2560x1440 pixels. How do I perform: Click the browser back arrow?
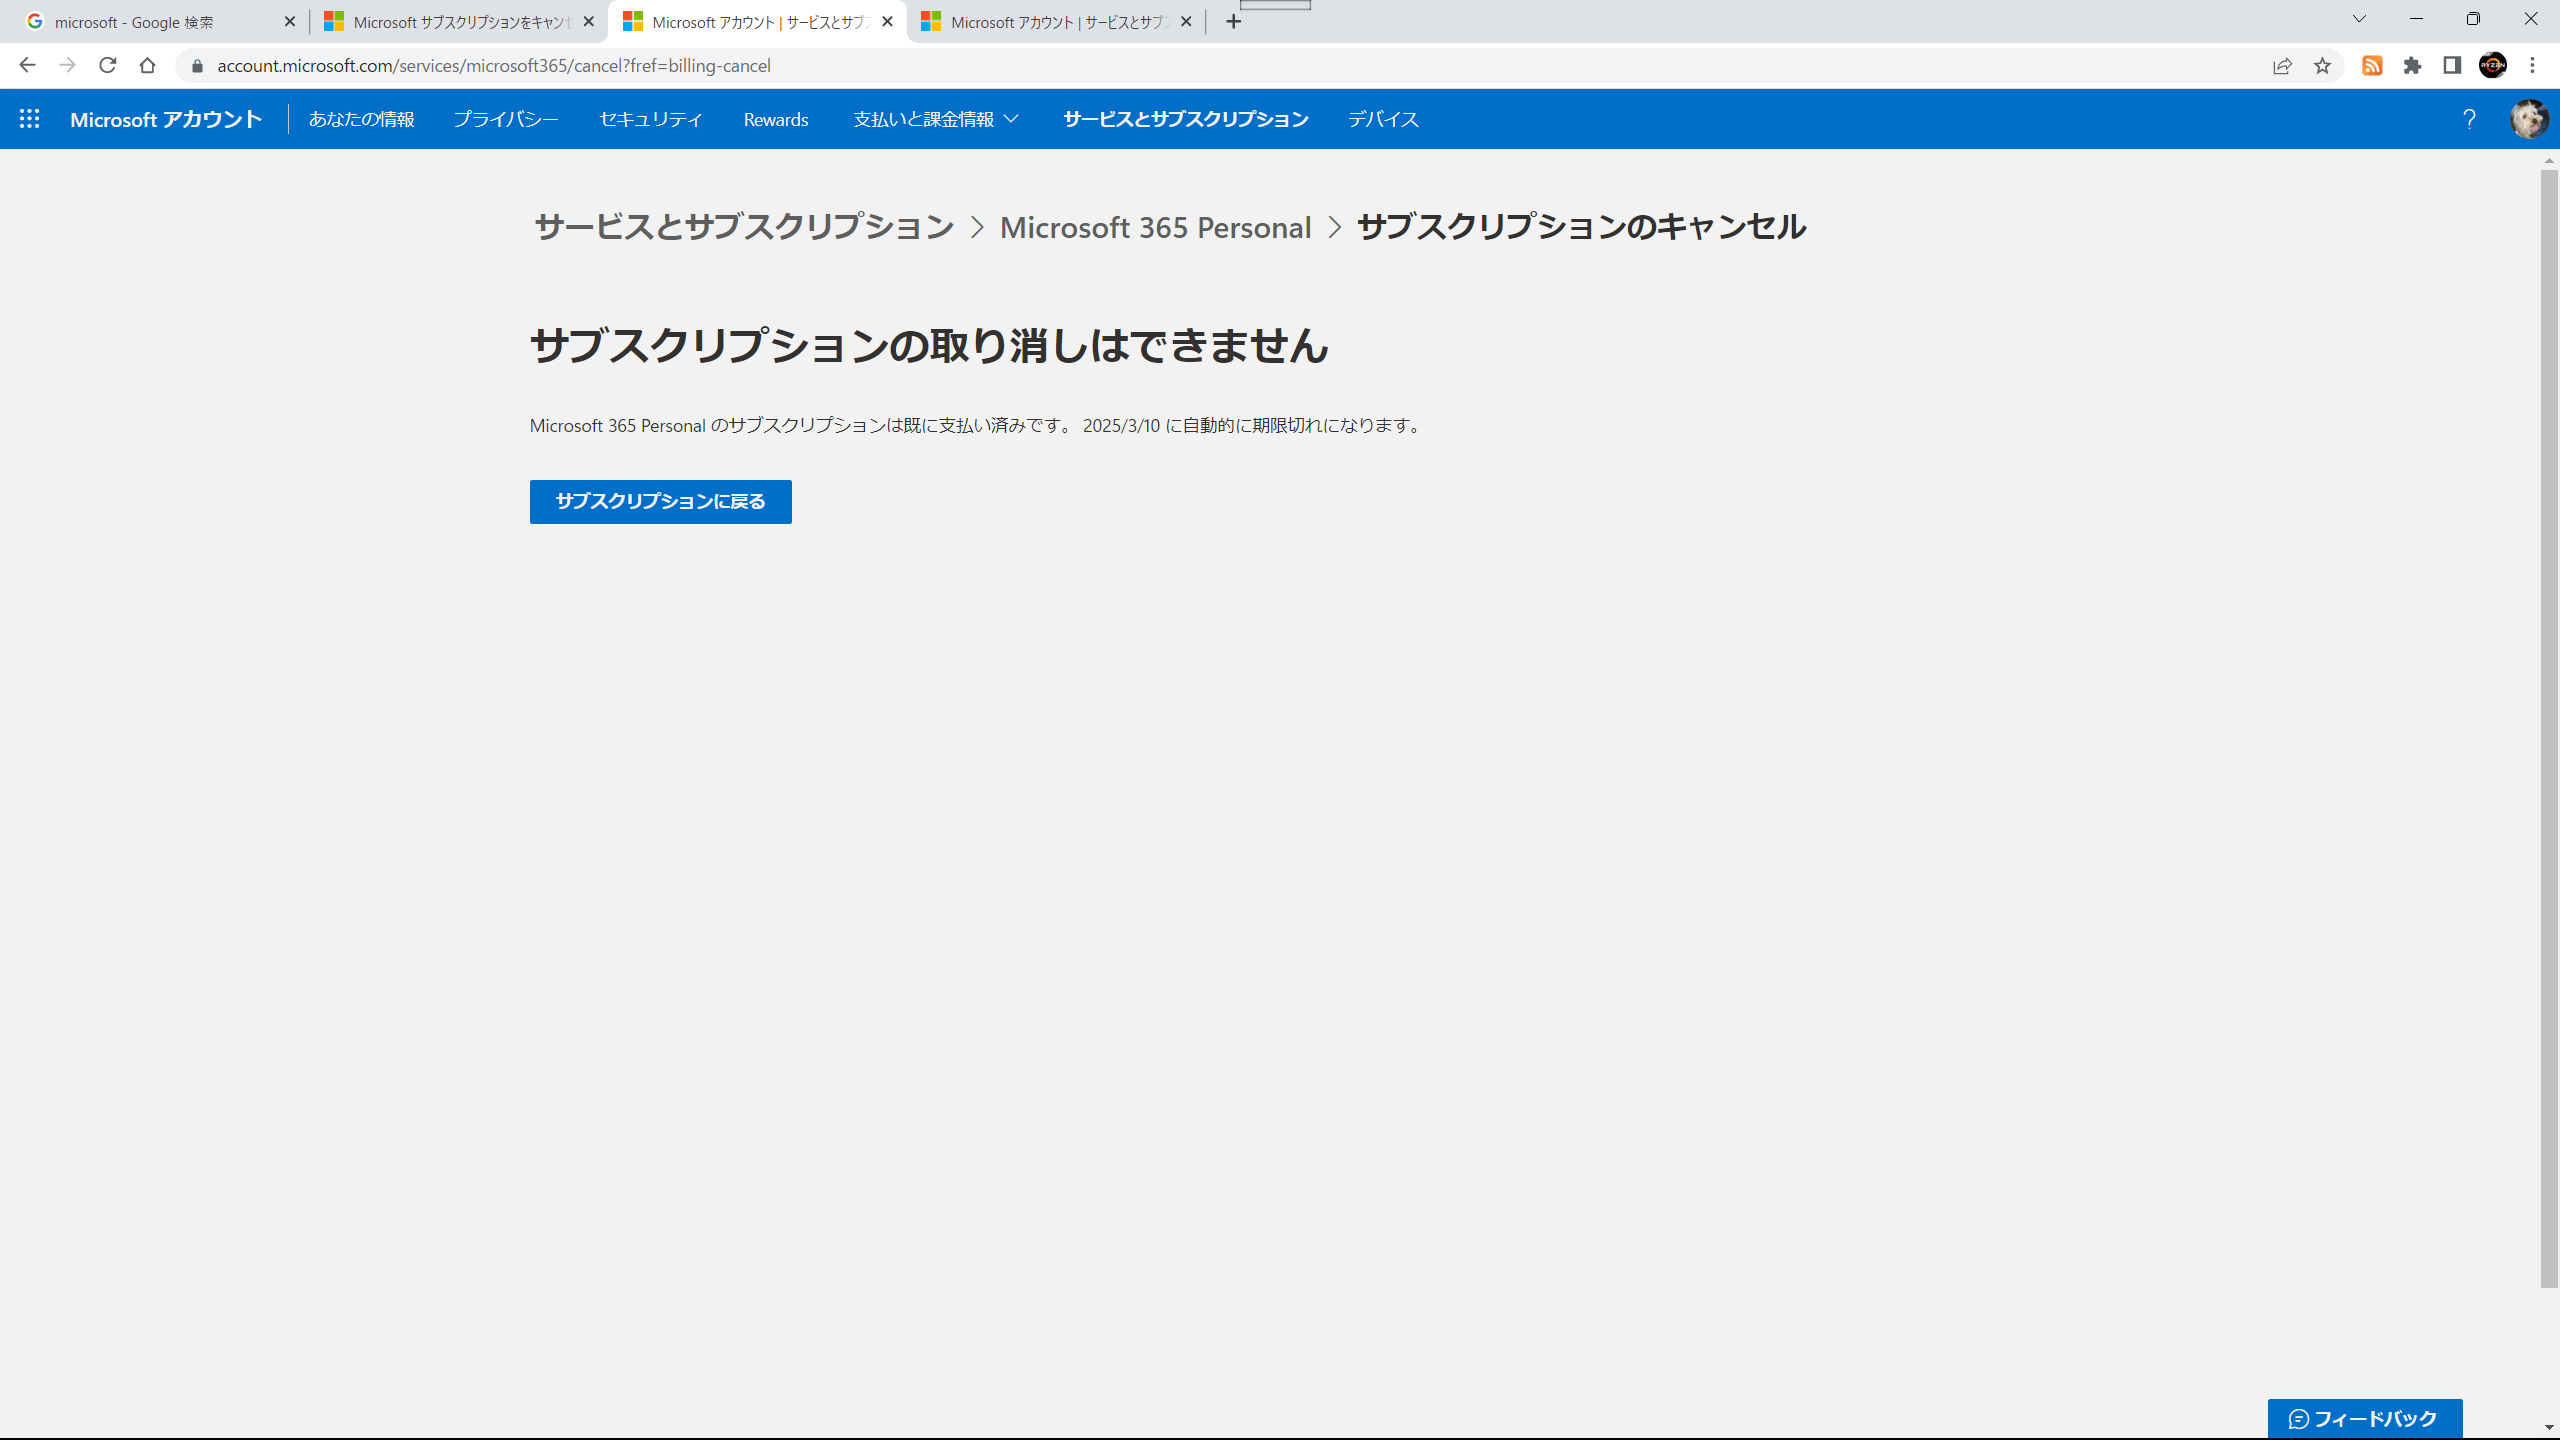27,65
